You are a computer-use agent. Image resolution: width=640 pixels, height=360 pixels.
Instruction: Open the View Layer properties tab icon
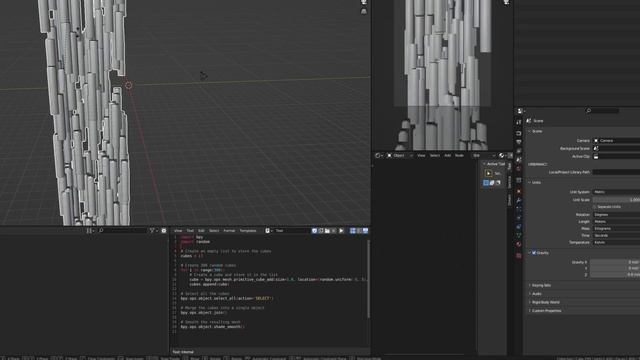(x=519, y=151)
